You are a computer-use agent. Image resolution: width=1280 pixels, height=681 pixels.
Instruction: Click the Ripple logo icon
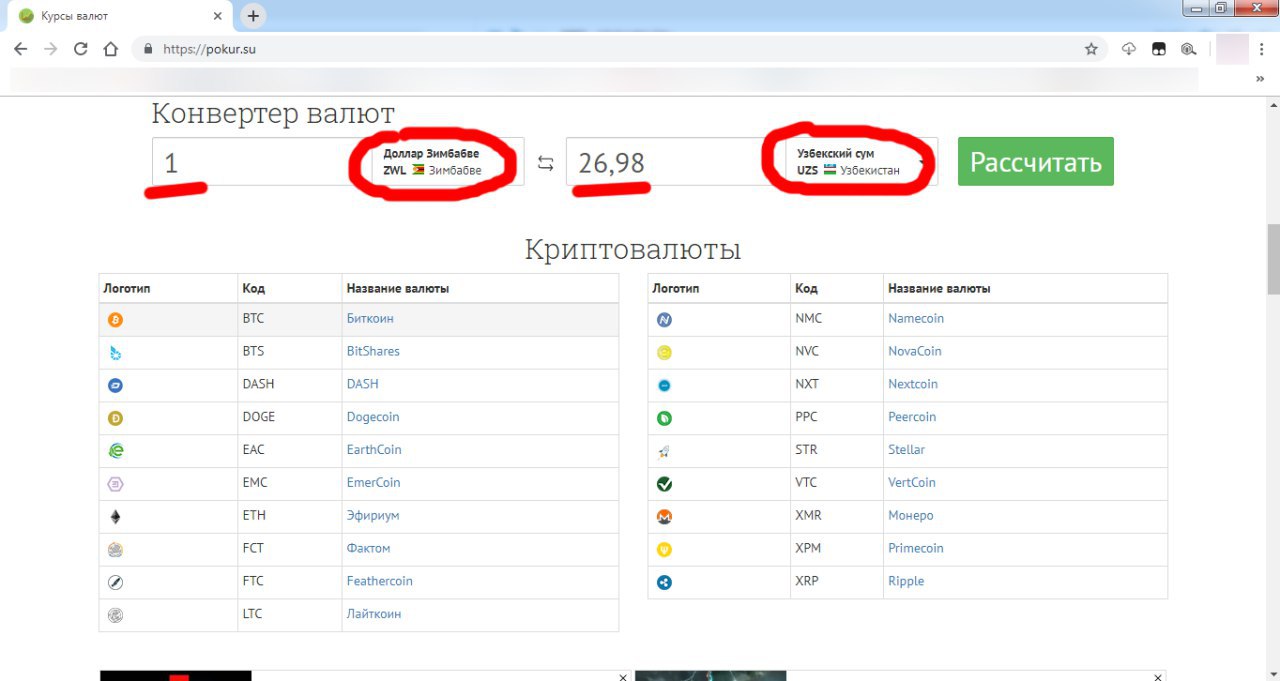point(664,582)
